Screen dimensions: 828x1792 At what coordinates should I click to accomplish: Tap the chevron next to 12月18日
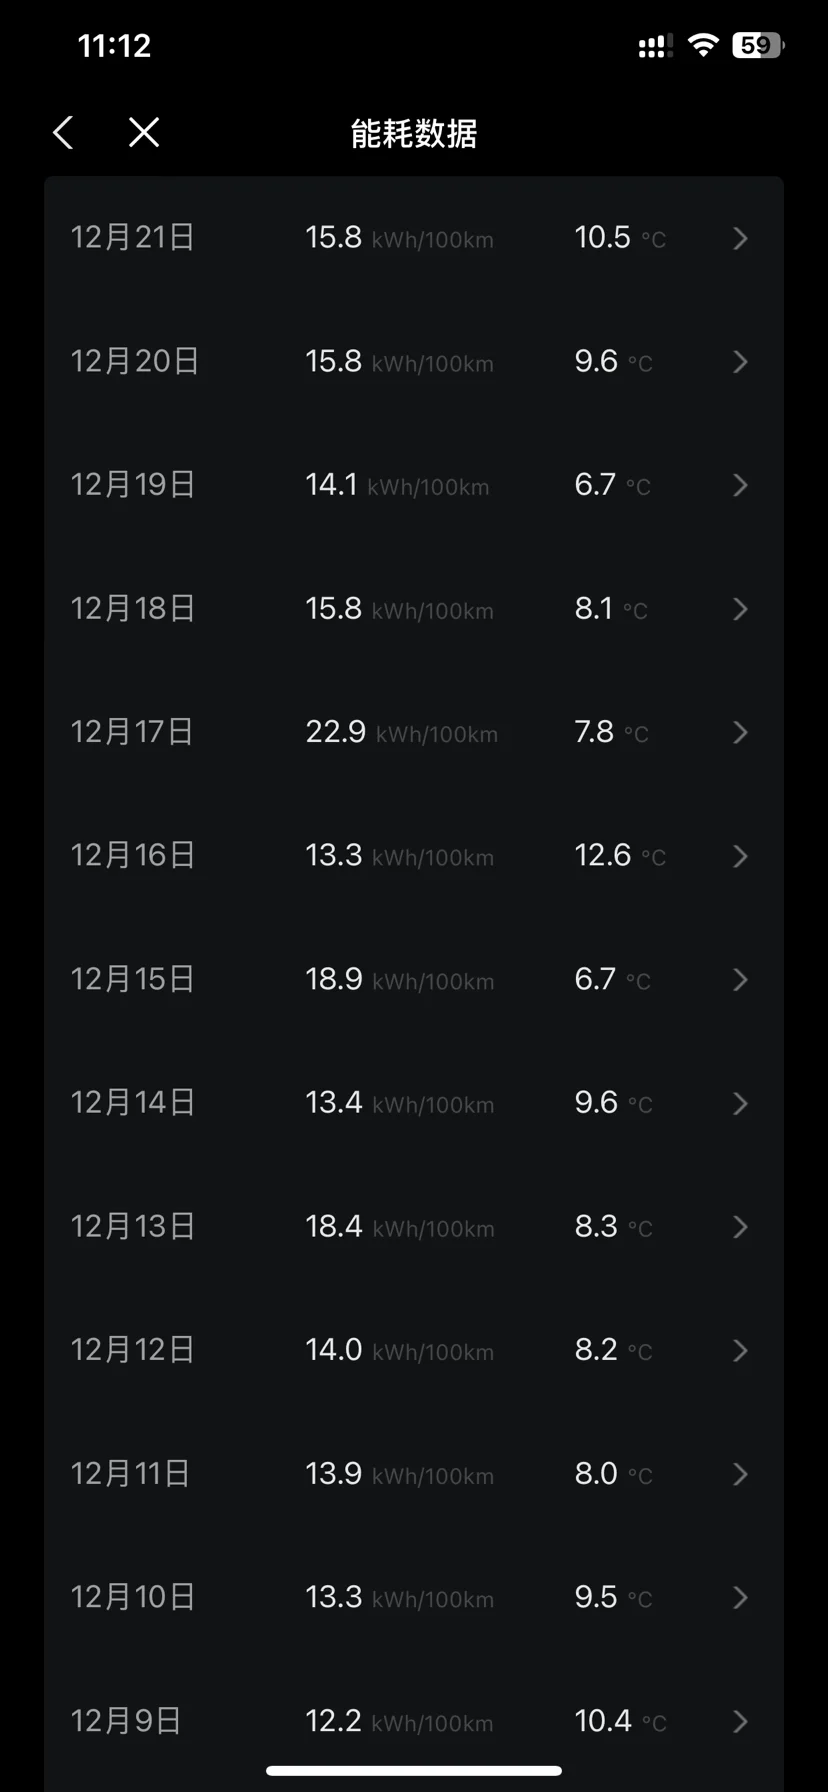[740, 609]
